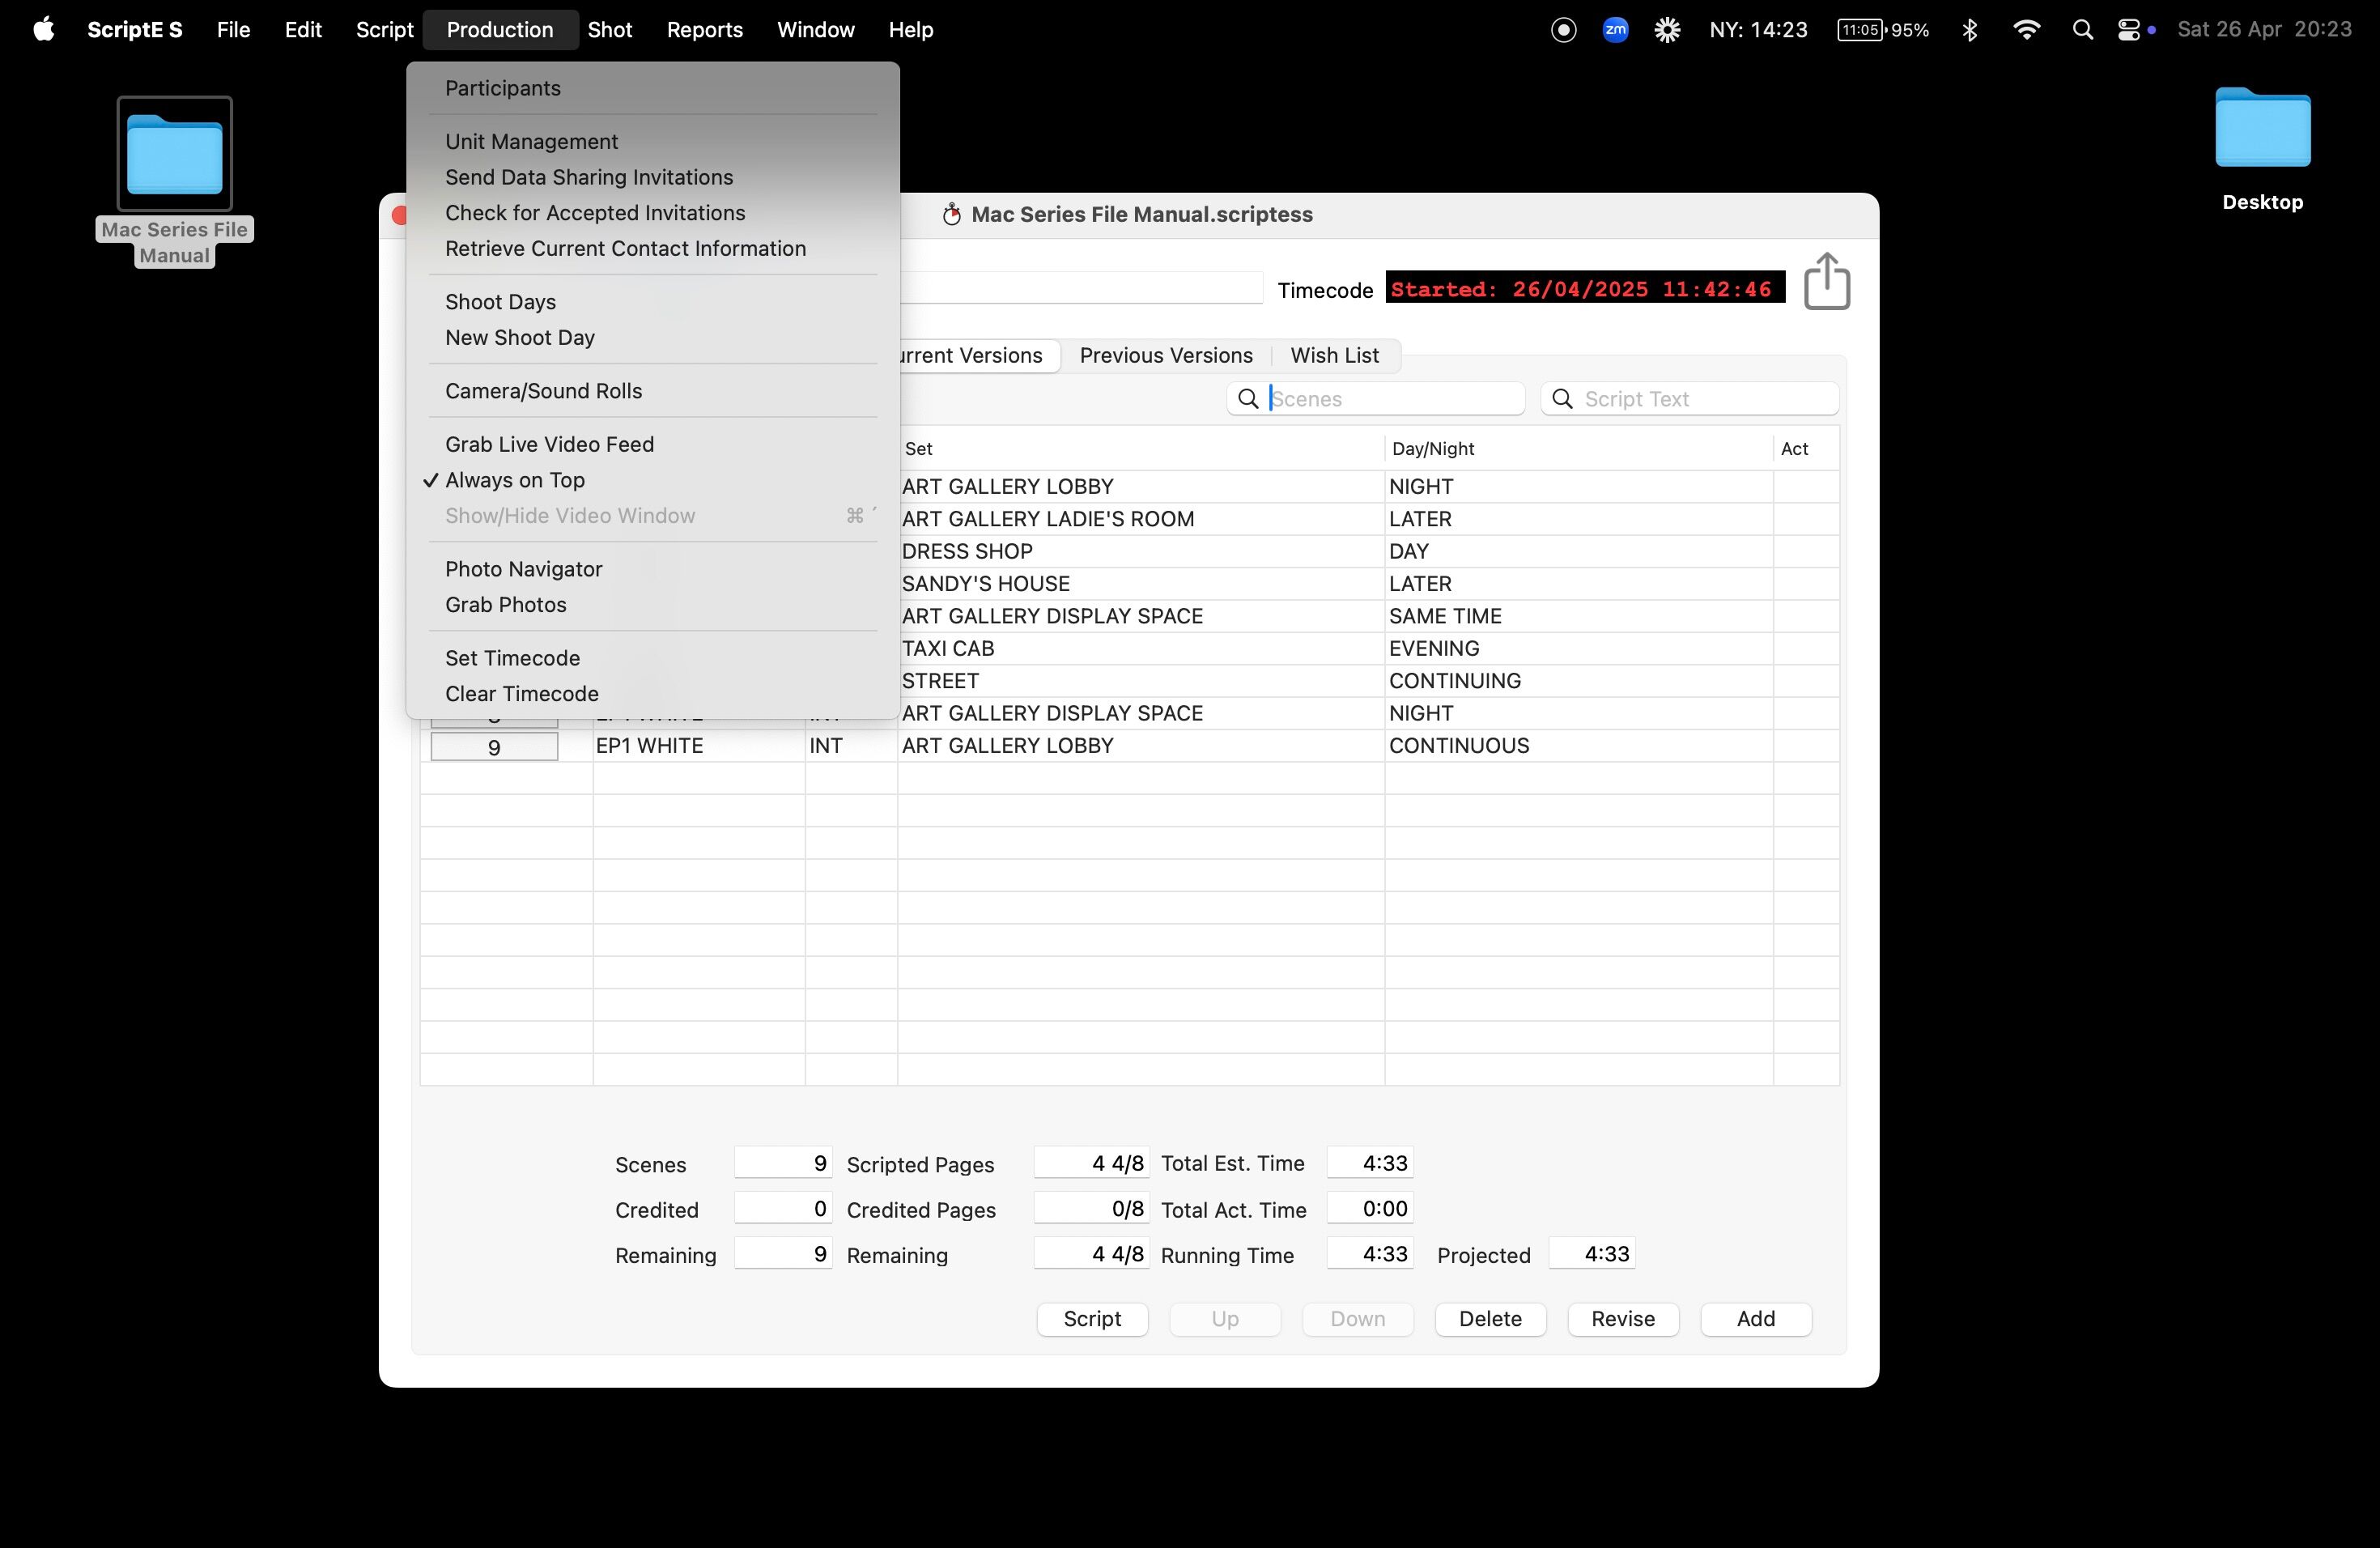The image size is (2380, 1548).
Task: Click the Bluetooth menu bar icon
Action: click(1969, 30)
